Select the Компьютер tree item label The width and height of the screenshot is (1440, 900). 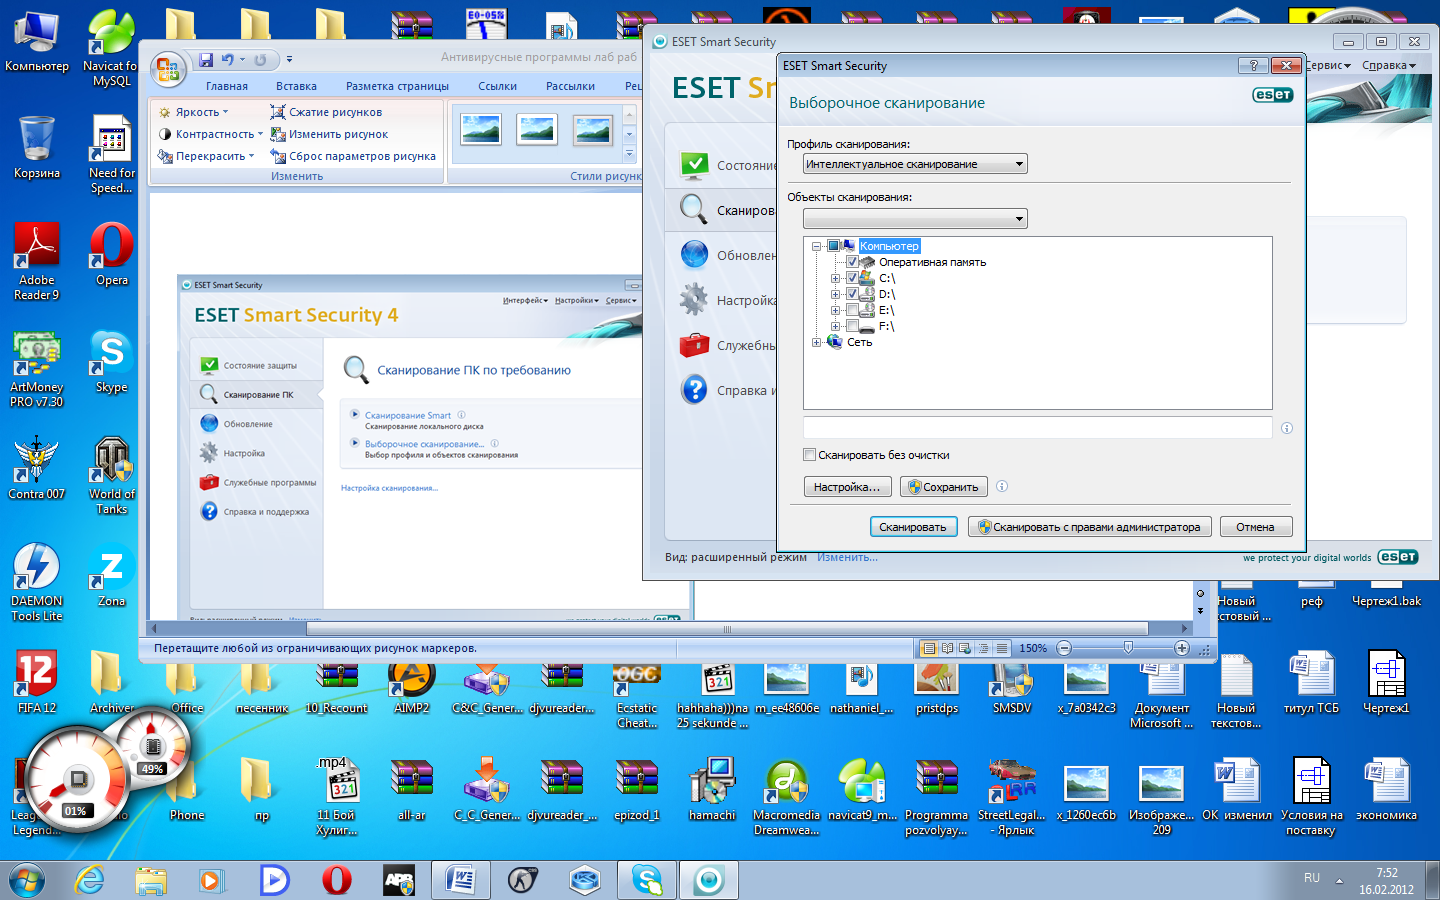pos(889,246)
